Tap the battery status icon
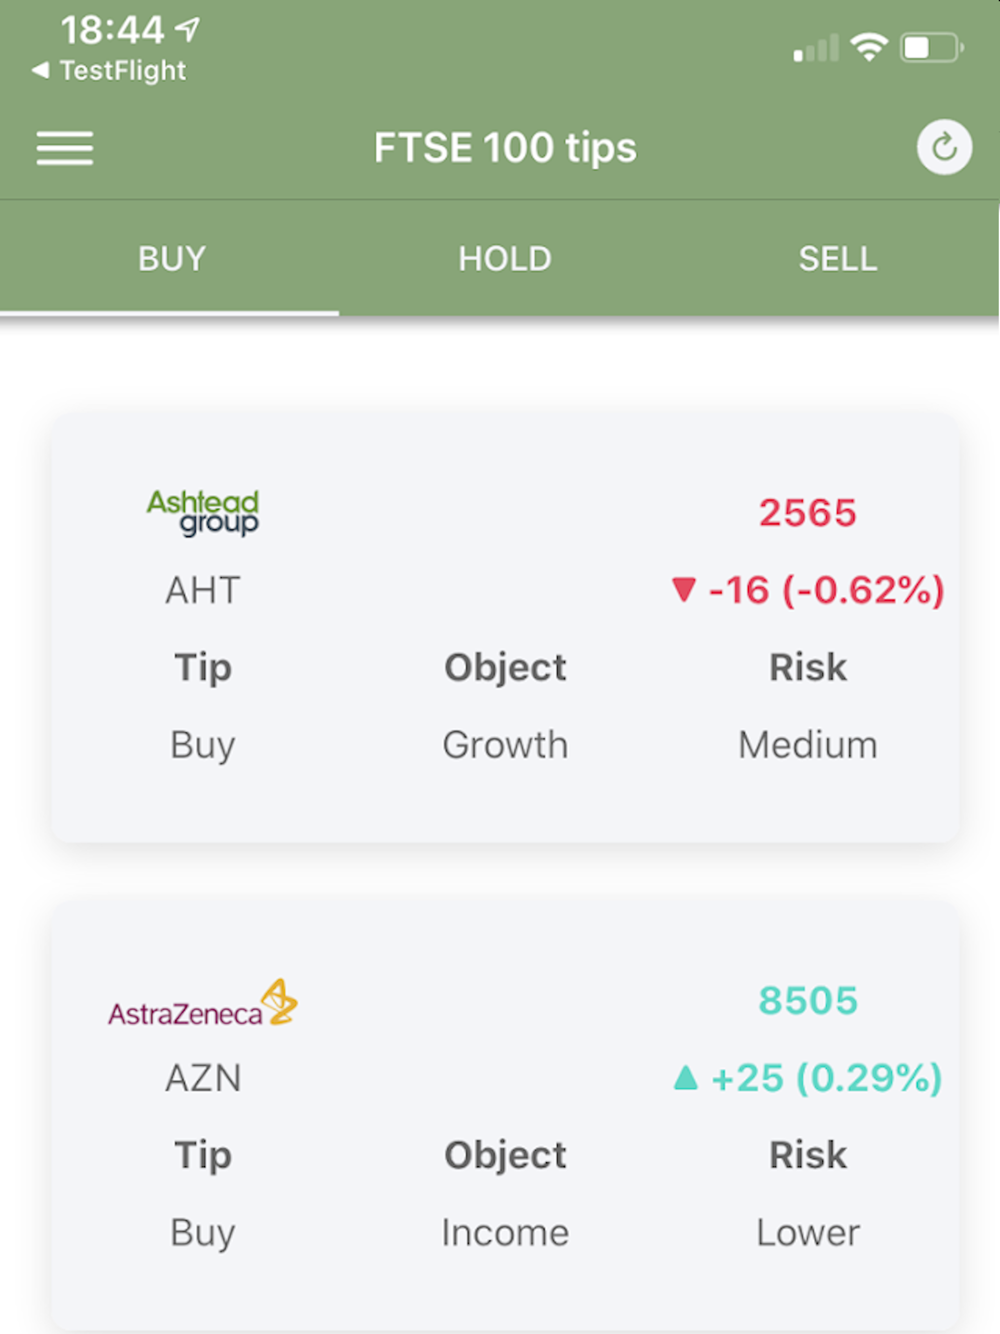1000x1334 pixels. tap(931, 47)
